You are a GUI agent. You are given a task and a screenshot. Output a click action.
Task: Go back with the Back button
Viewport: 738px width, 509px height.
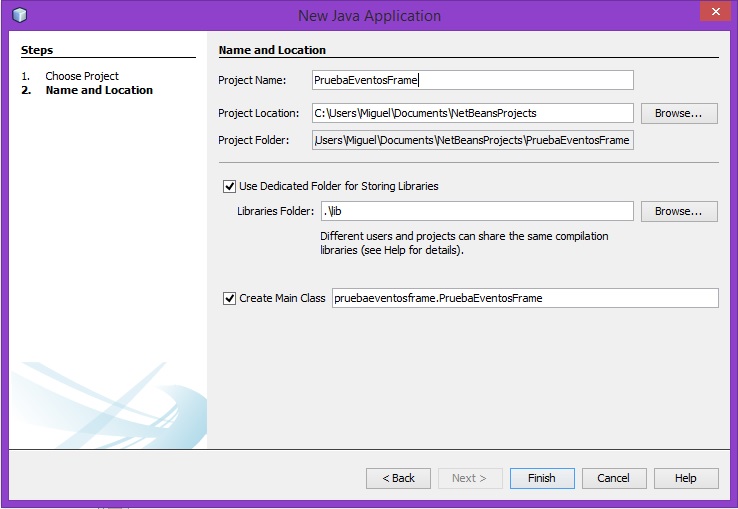(398, 478)
